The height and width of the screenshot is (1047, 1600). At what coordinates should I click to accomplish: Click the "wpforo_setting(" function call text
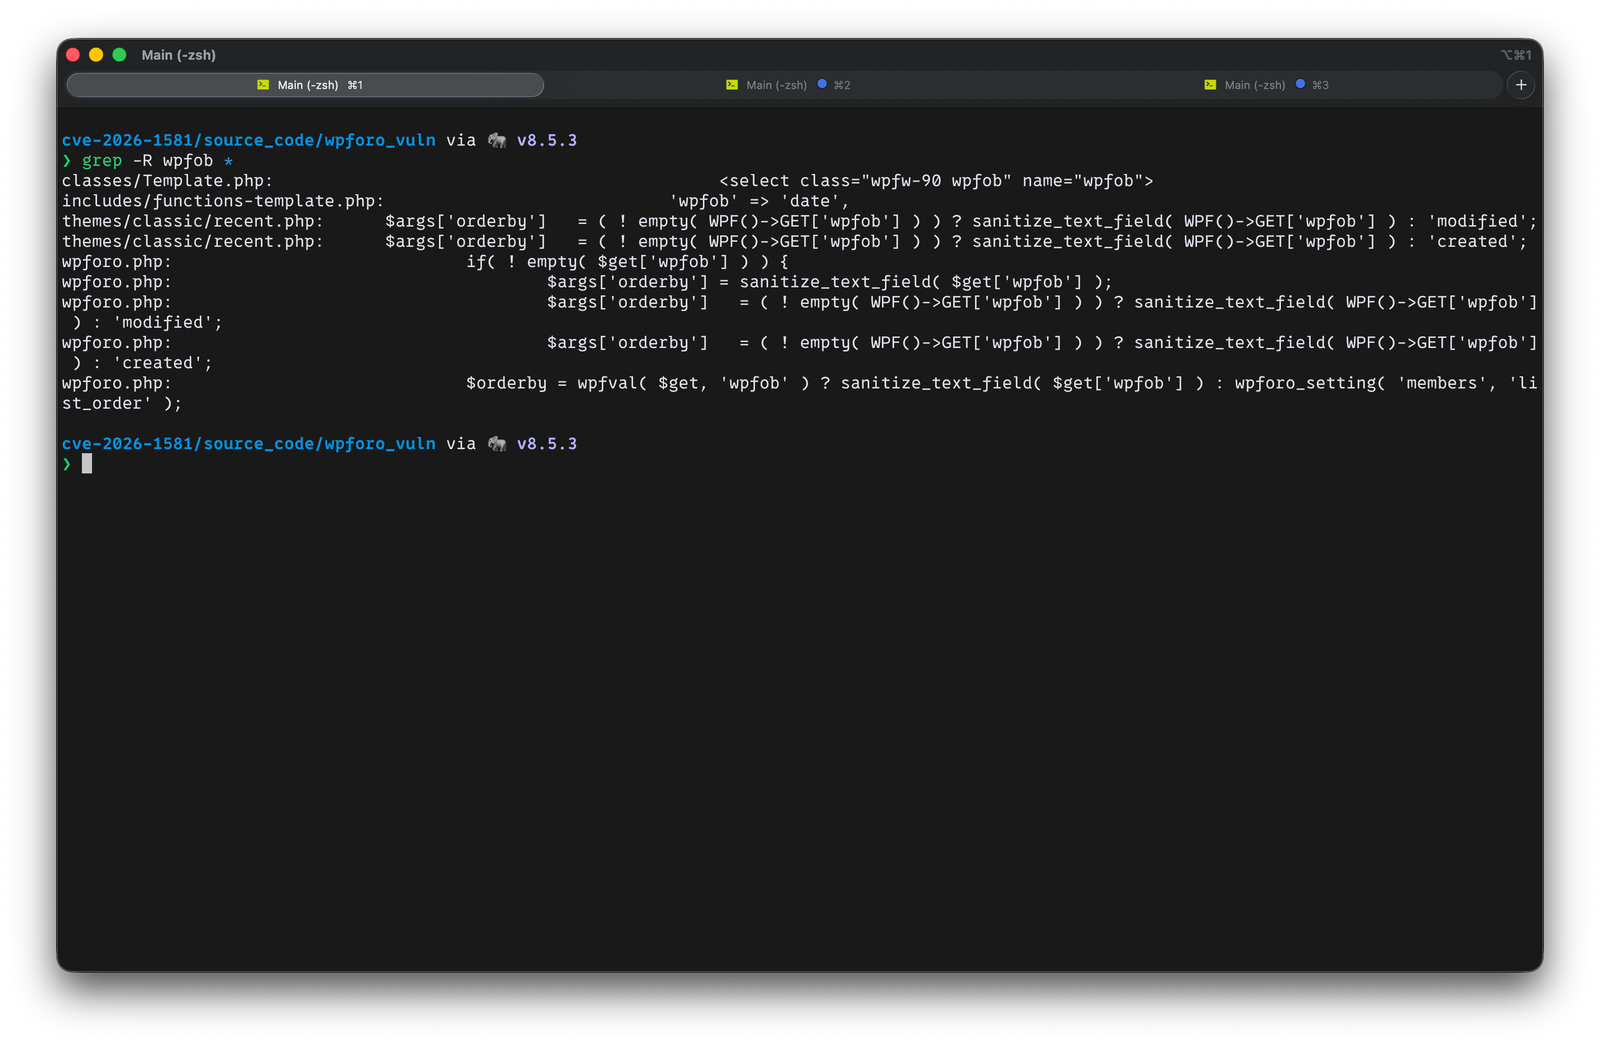point(1310,383)
